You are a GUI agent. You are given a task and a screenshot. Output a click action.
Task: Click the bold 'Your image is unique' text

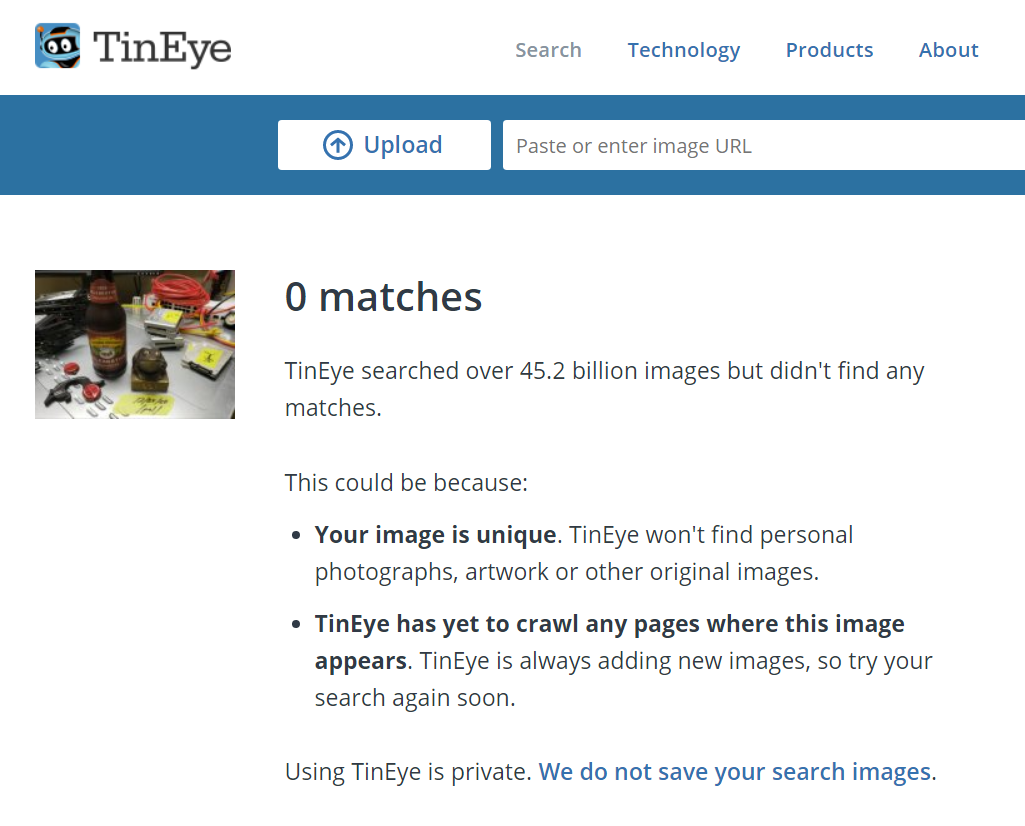pos(435,535)
